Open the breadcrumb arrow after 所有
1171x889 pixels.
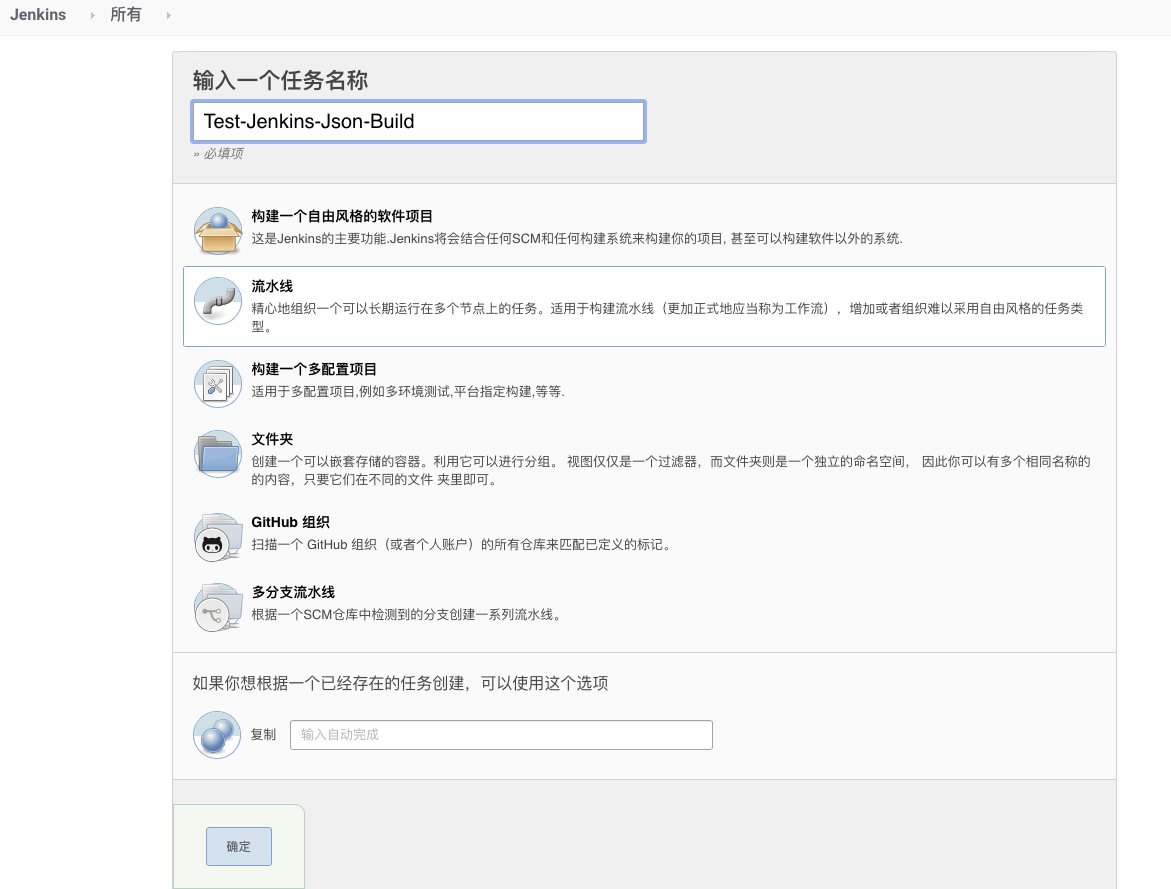click(x=169, y=15)
